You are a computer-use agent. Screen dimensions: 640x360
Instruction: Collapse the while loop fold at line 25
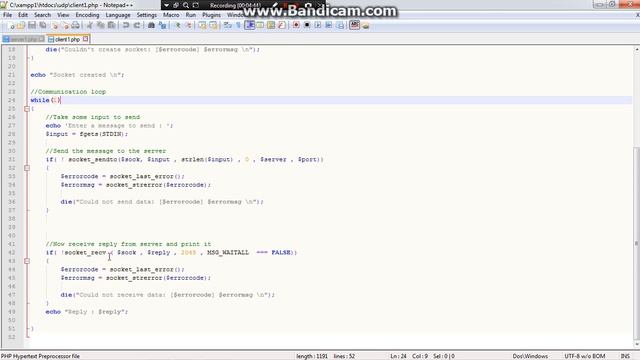tap(27, 109)
